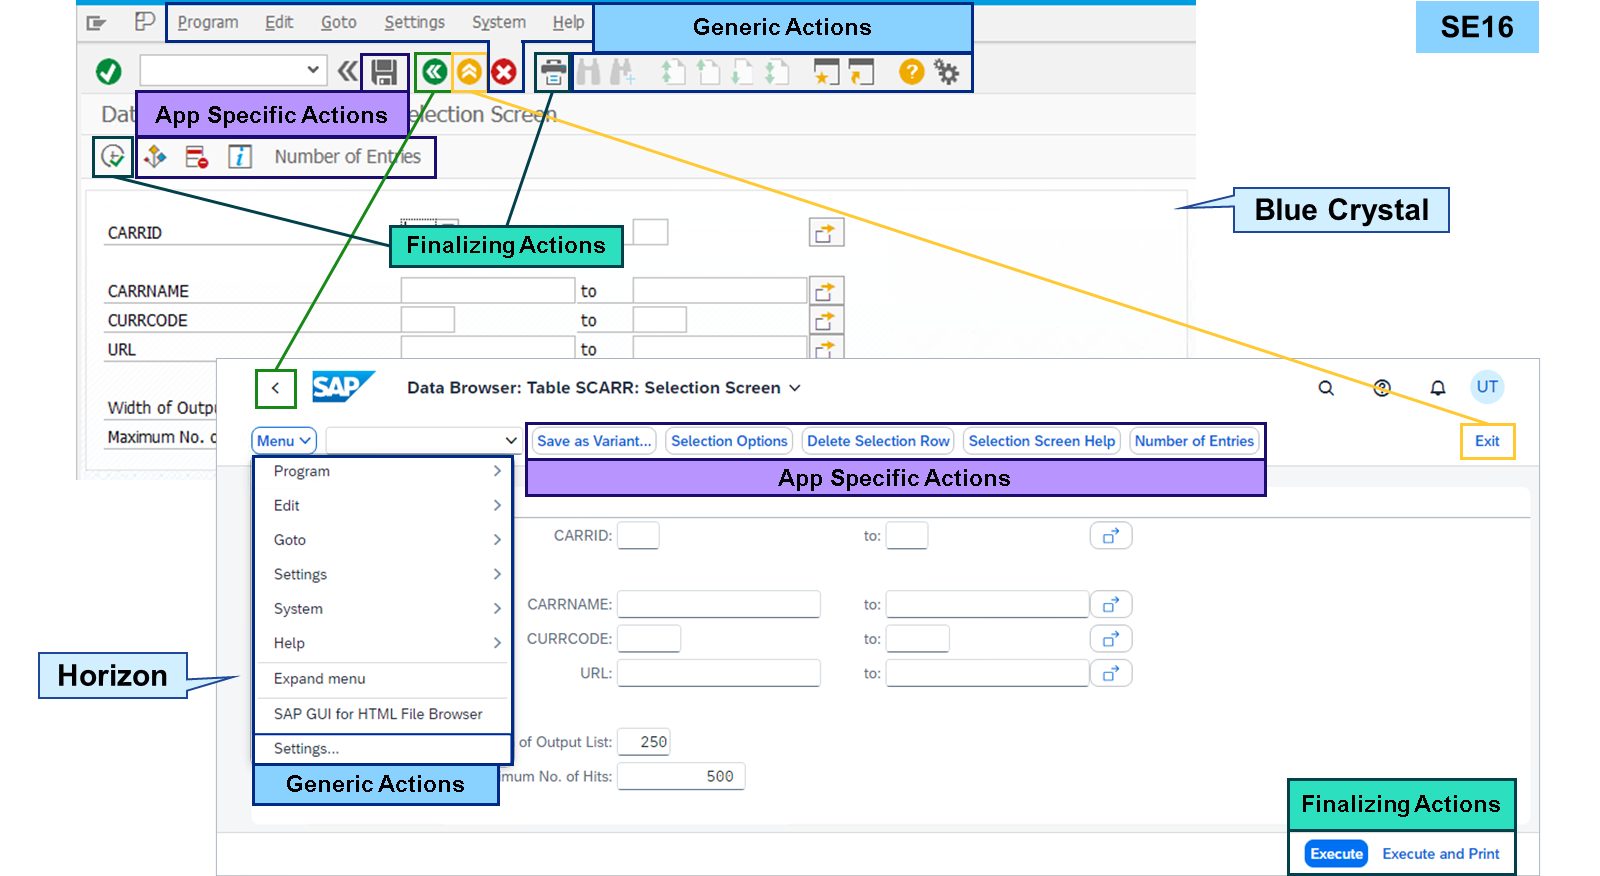Image resolution: width=1600 pixels, height=876 pixels.
Task: Click the First Page icon
Action: (673, 72)
